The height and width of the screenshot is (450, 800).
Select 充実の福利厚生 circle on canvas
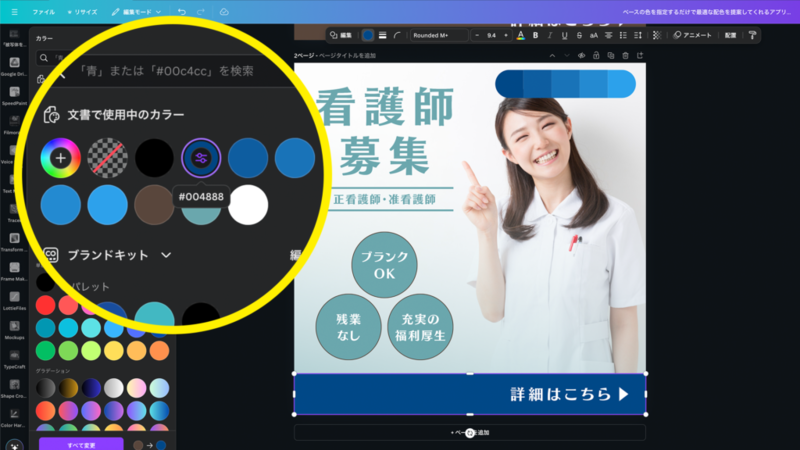pos(420,327)
